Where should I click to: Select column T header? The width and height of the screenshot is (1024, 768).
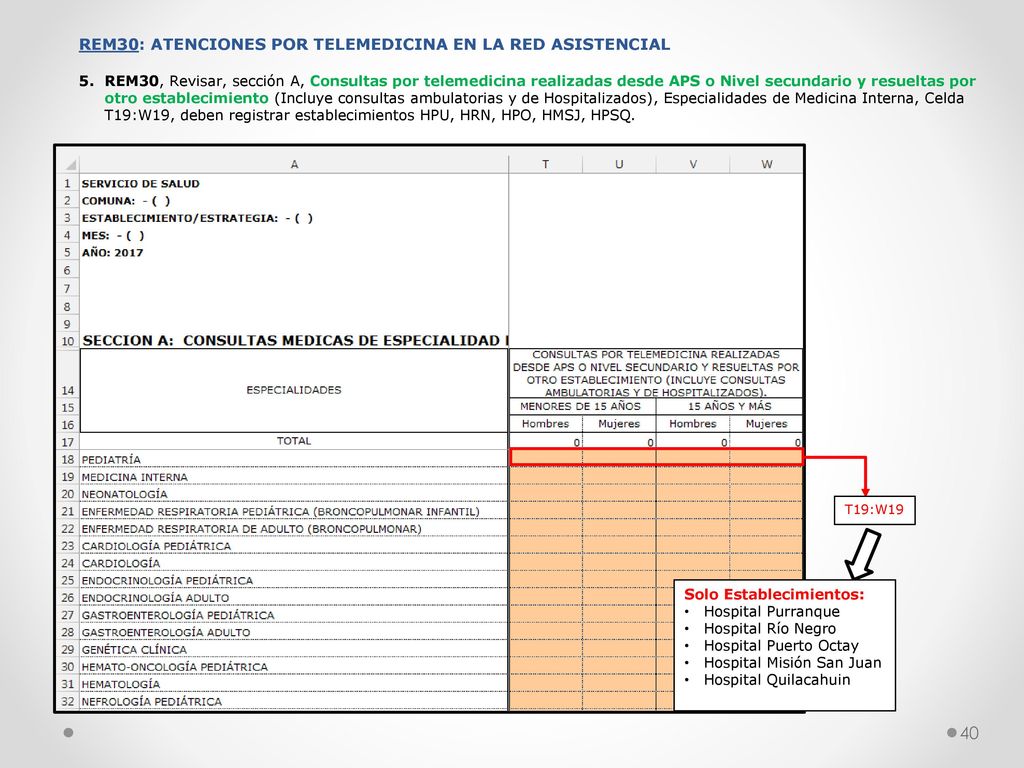point(545,165)
